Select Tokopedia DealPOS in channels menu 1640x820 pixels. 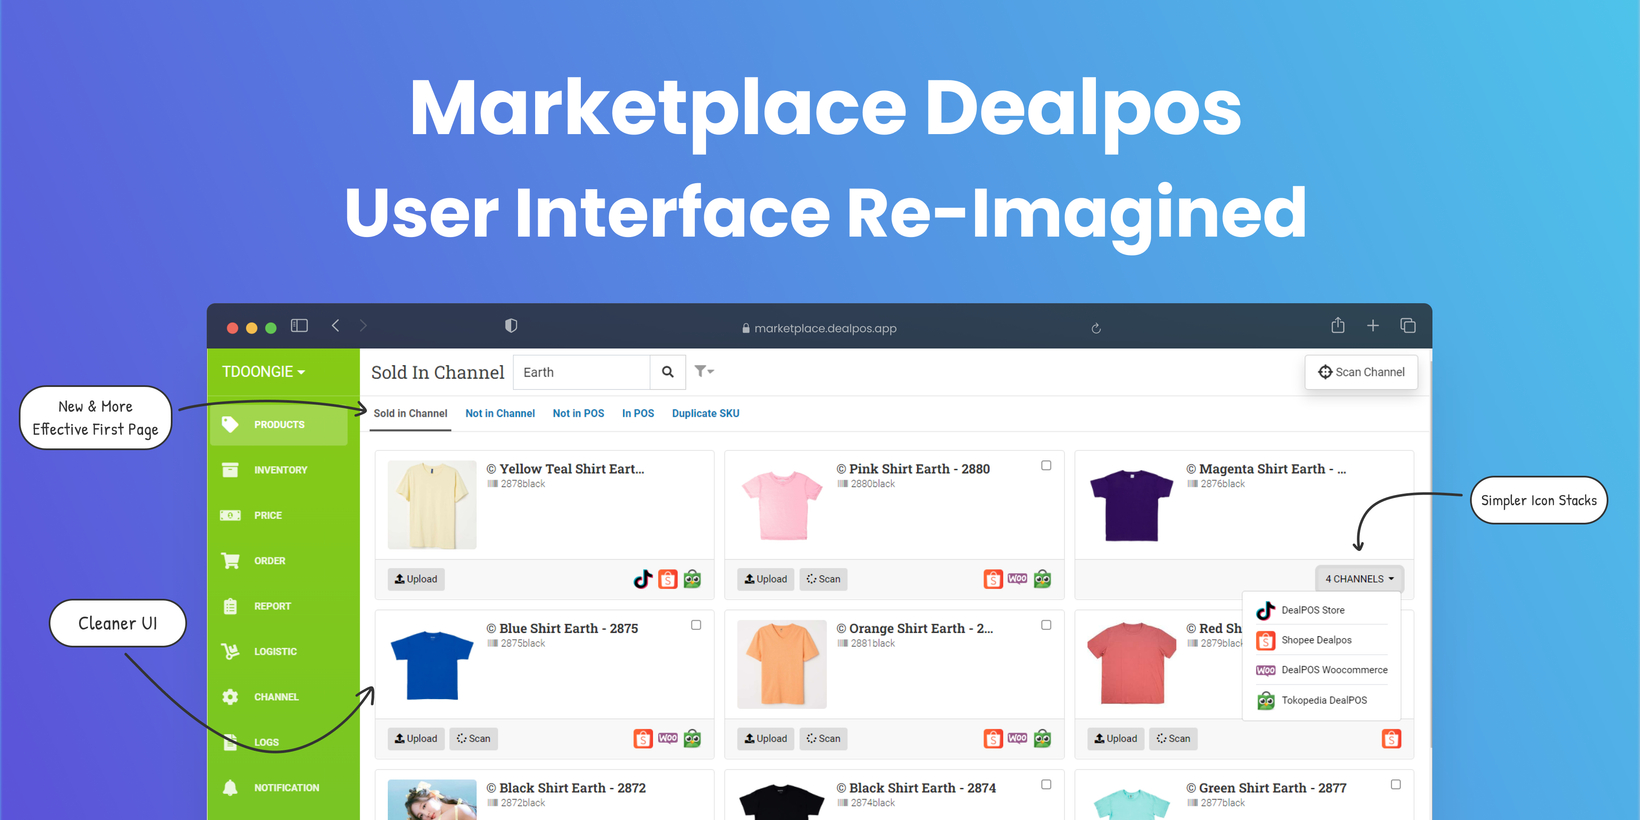(x=1322, y=700)
